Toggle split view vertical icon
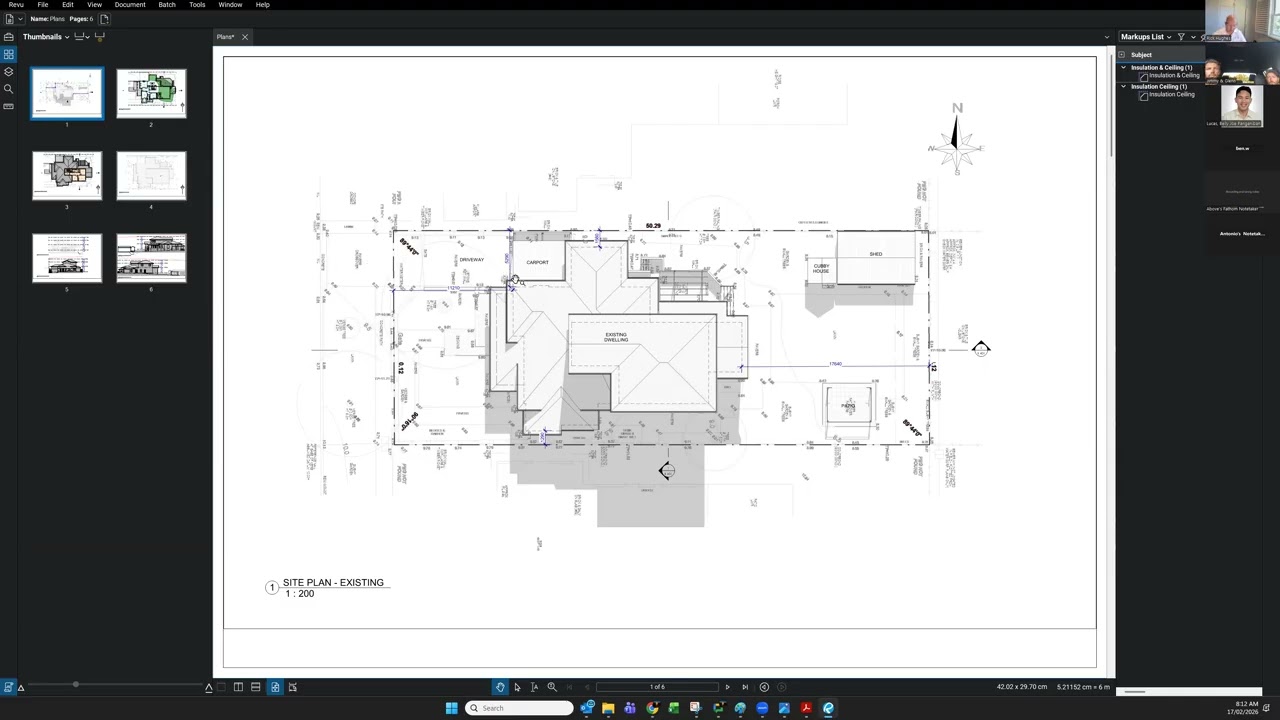Screen dimensions: 1280x720 coord(238,687)
